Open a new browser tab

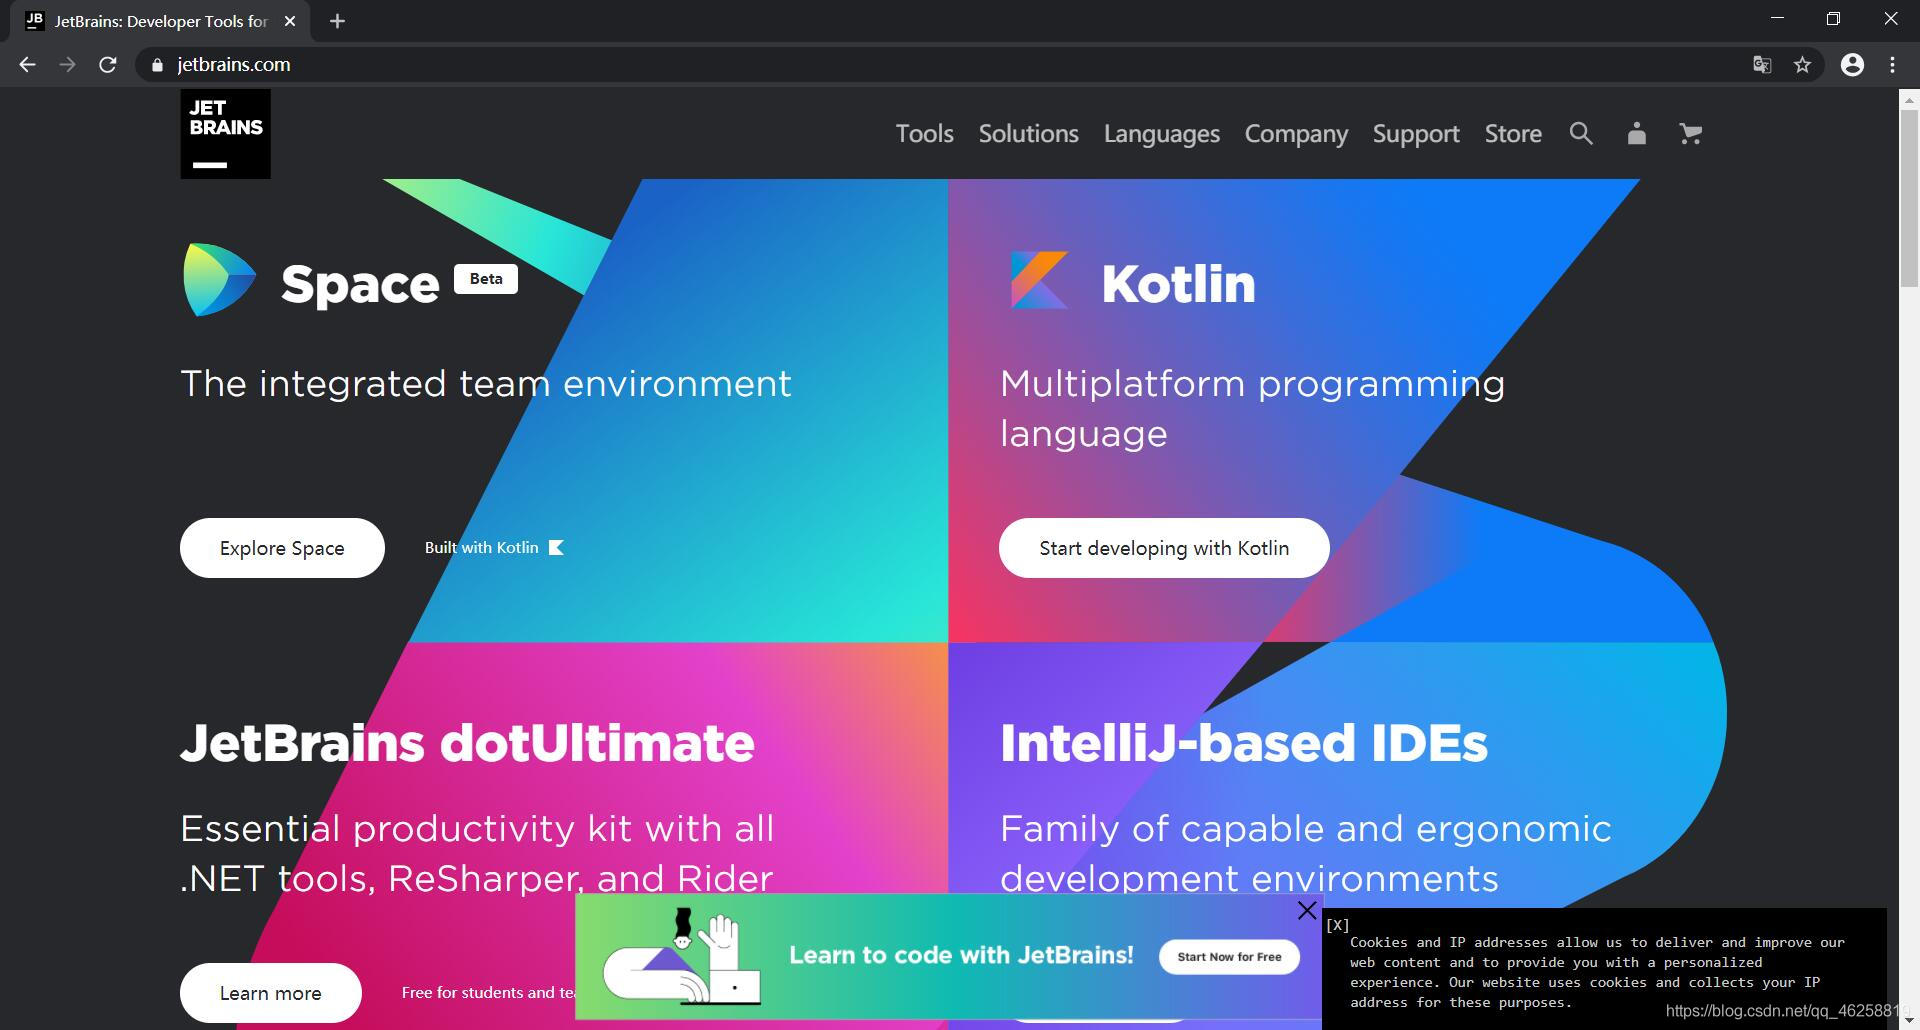pyautogui.click(x=337, y=21)
